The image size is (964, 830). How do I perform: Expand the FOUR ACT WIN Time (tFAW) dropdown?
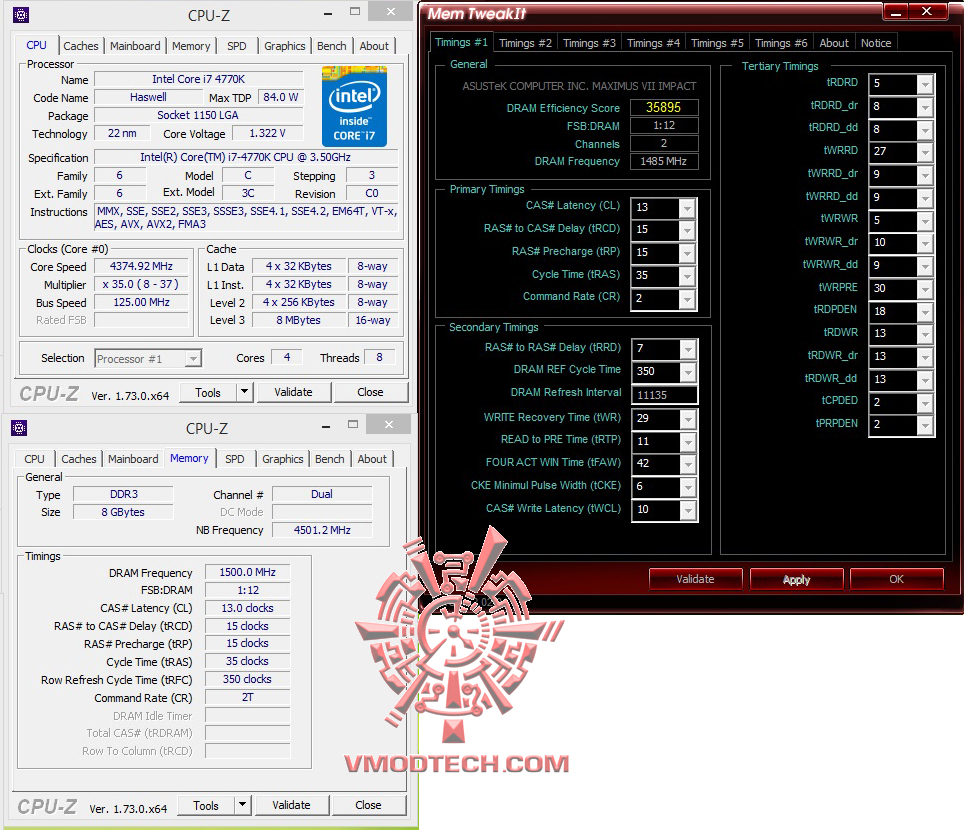pos(688,465)
